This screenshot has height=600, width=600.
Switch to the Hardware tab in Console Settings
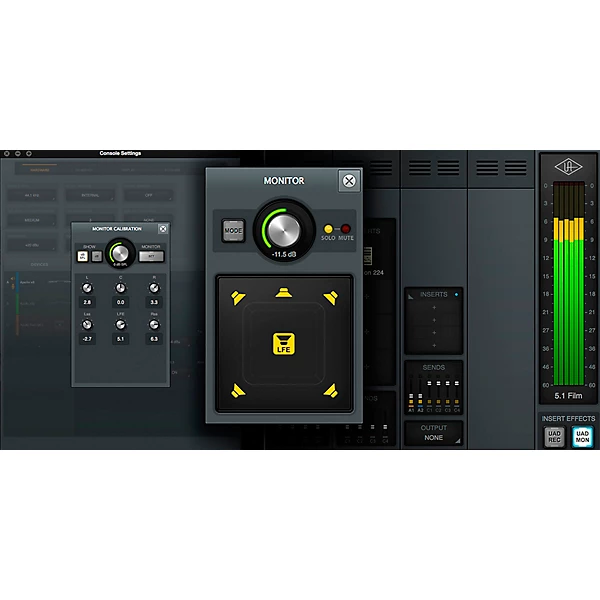[x=39, y=170]
